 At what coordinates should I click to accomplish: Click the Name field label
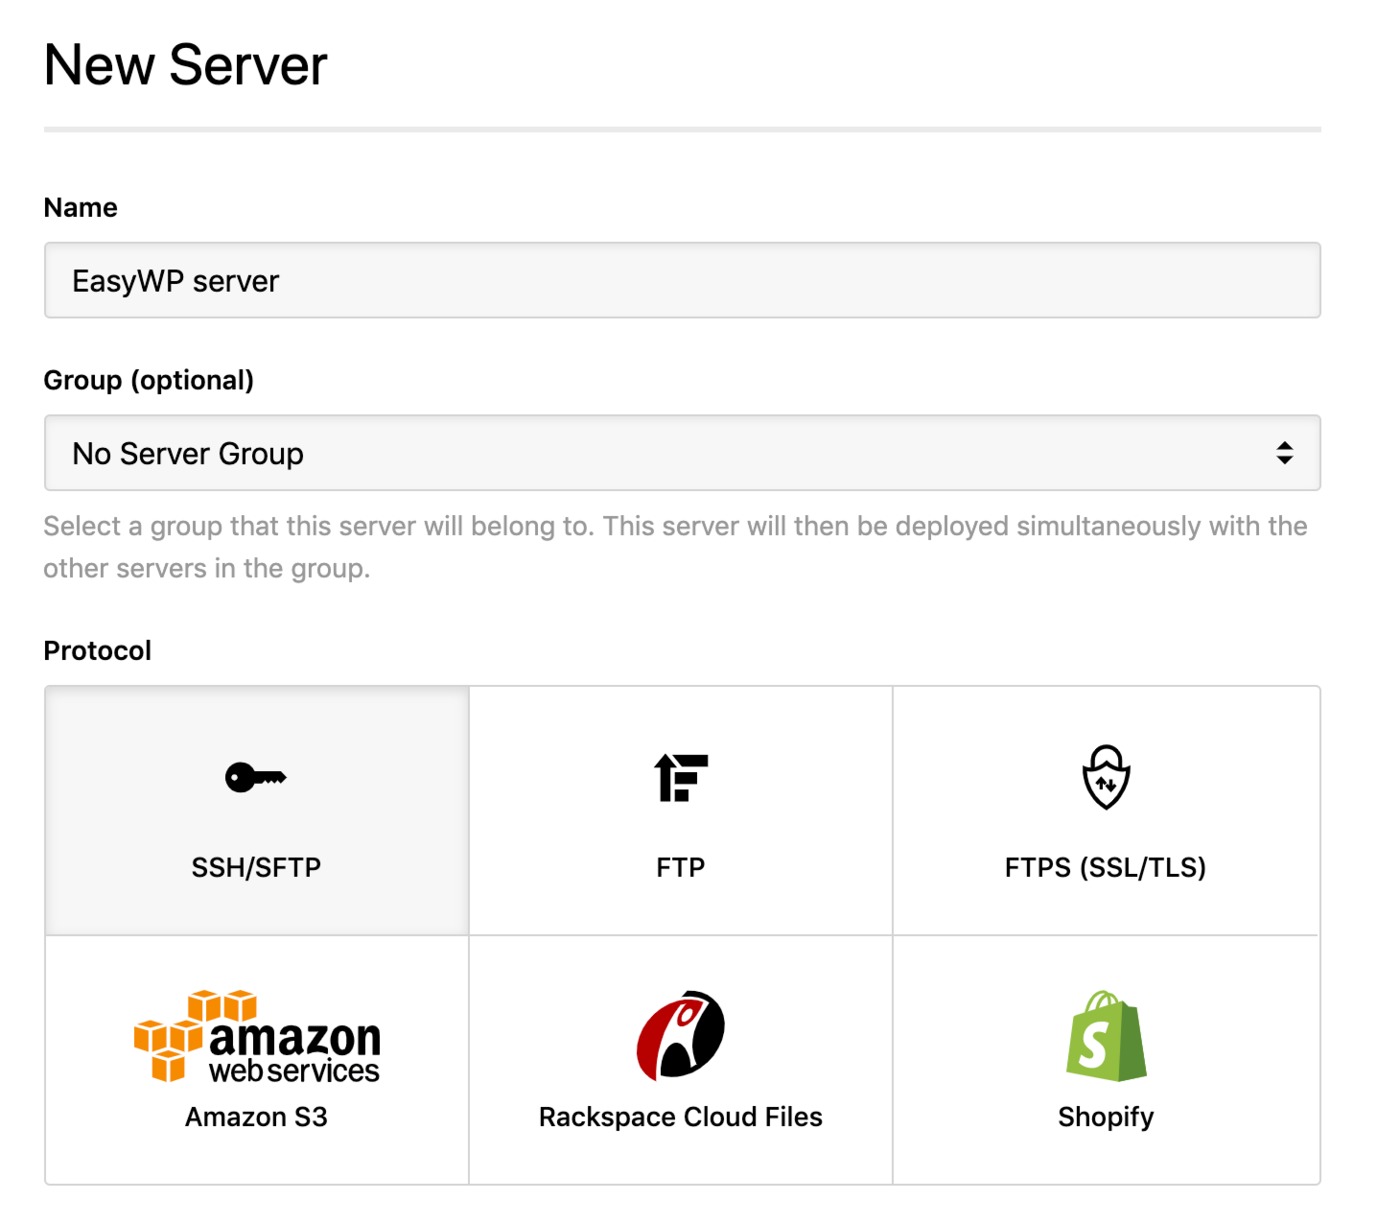click(81, 207)
